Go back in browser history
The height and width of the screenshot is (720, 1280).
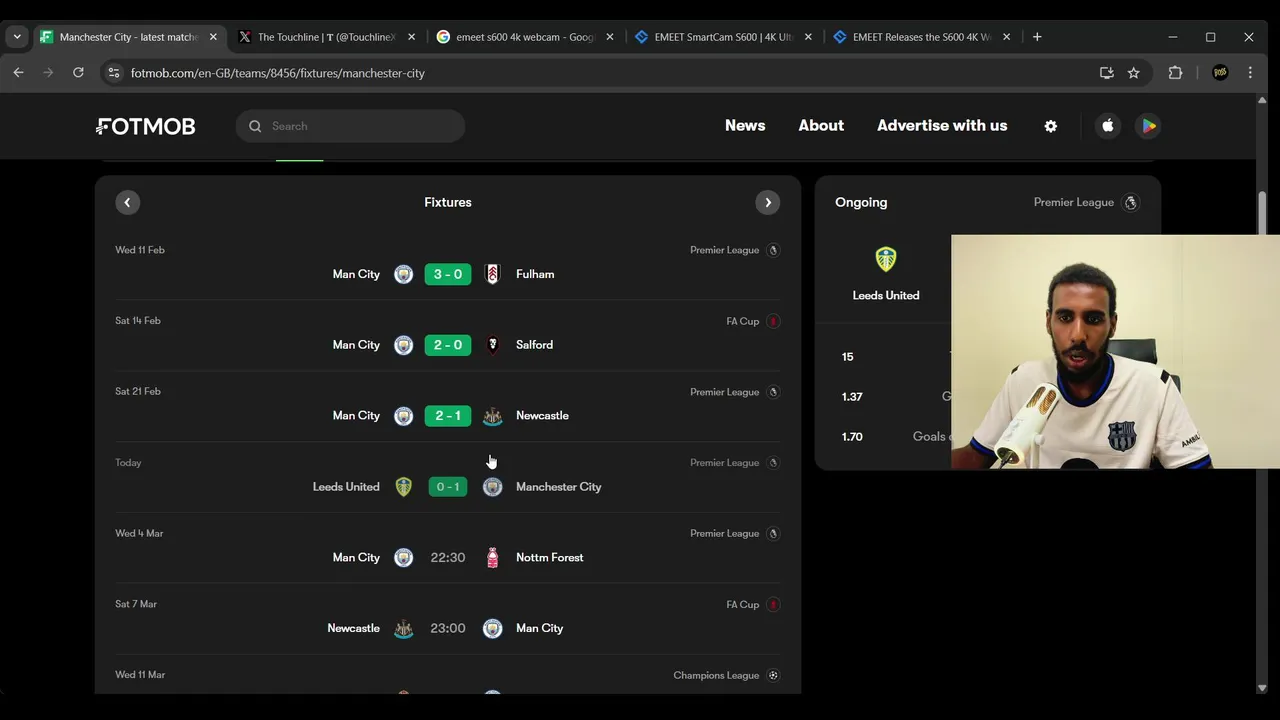18,73
